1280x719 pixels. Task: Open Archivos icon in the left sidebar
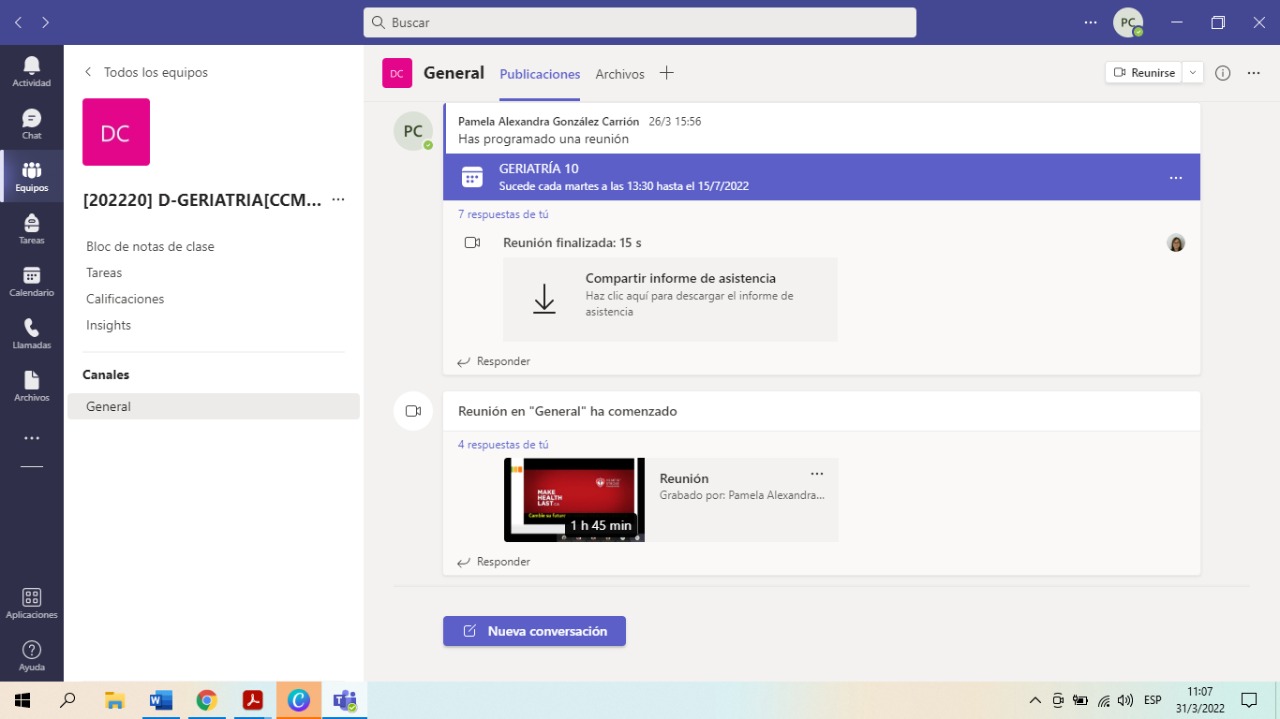click(x=31, y=386)
